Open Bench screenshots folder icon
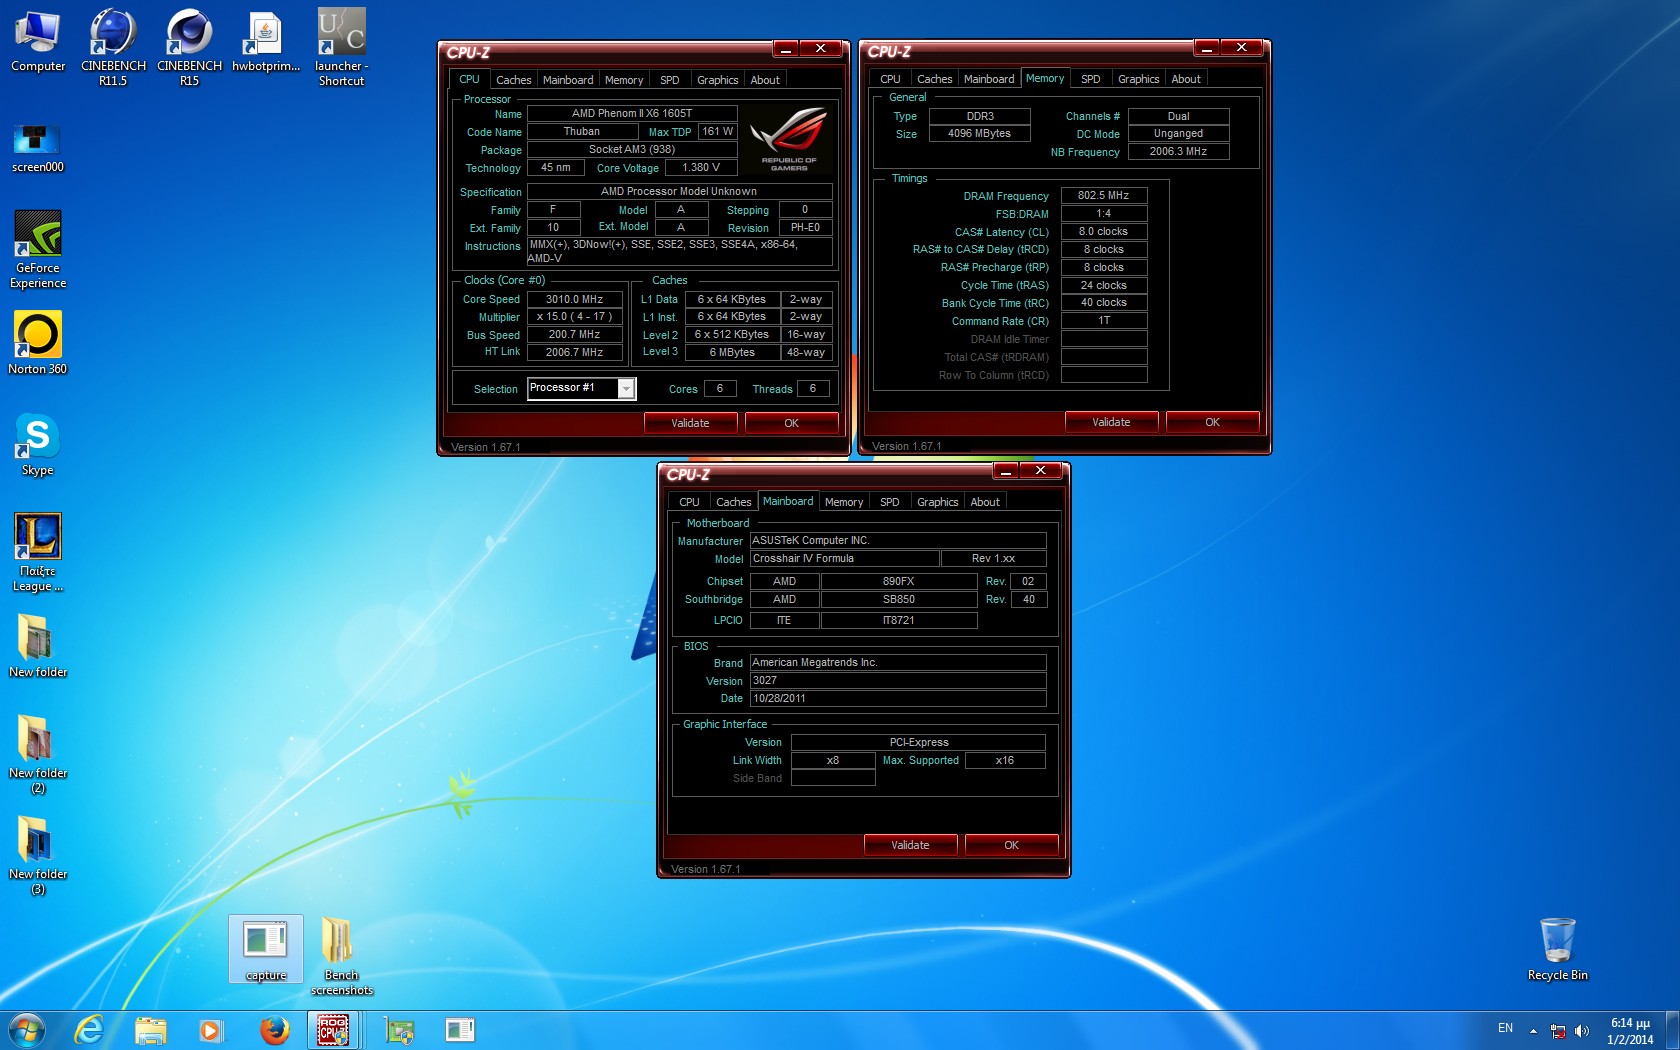The height and width of the screenshot is (1050, 1680). coord(341,956)
